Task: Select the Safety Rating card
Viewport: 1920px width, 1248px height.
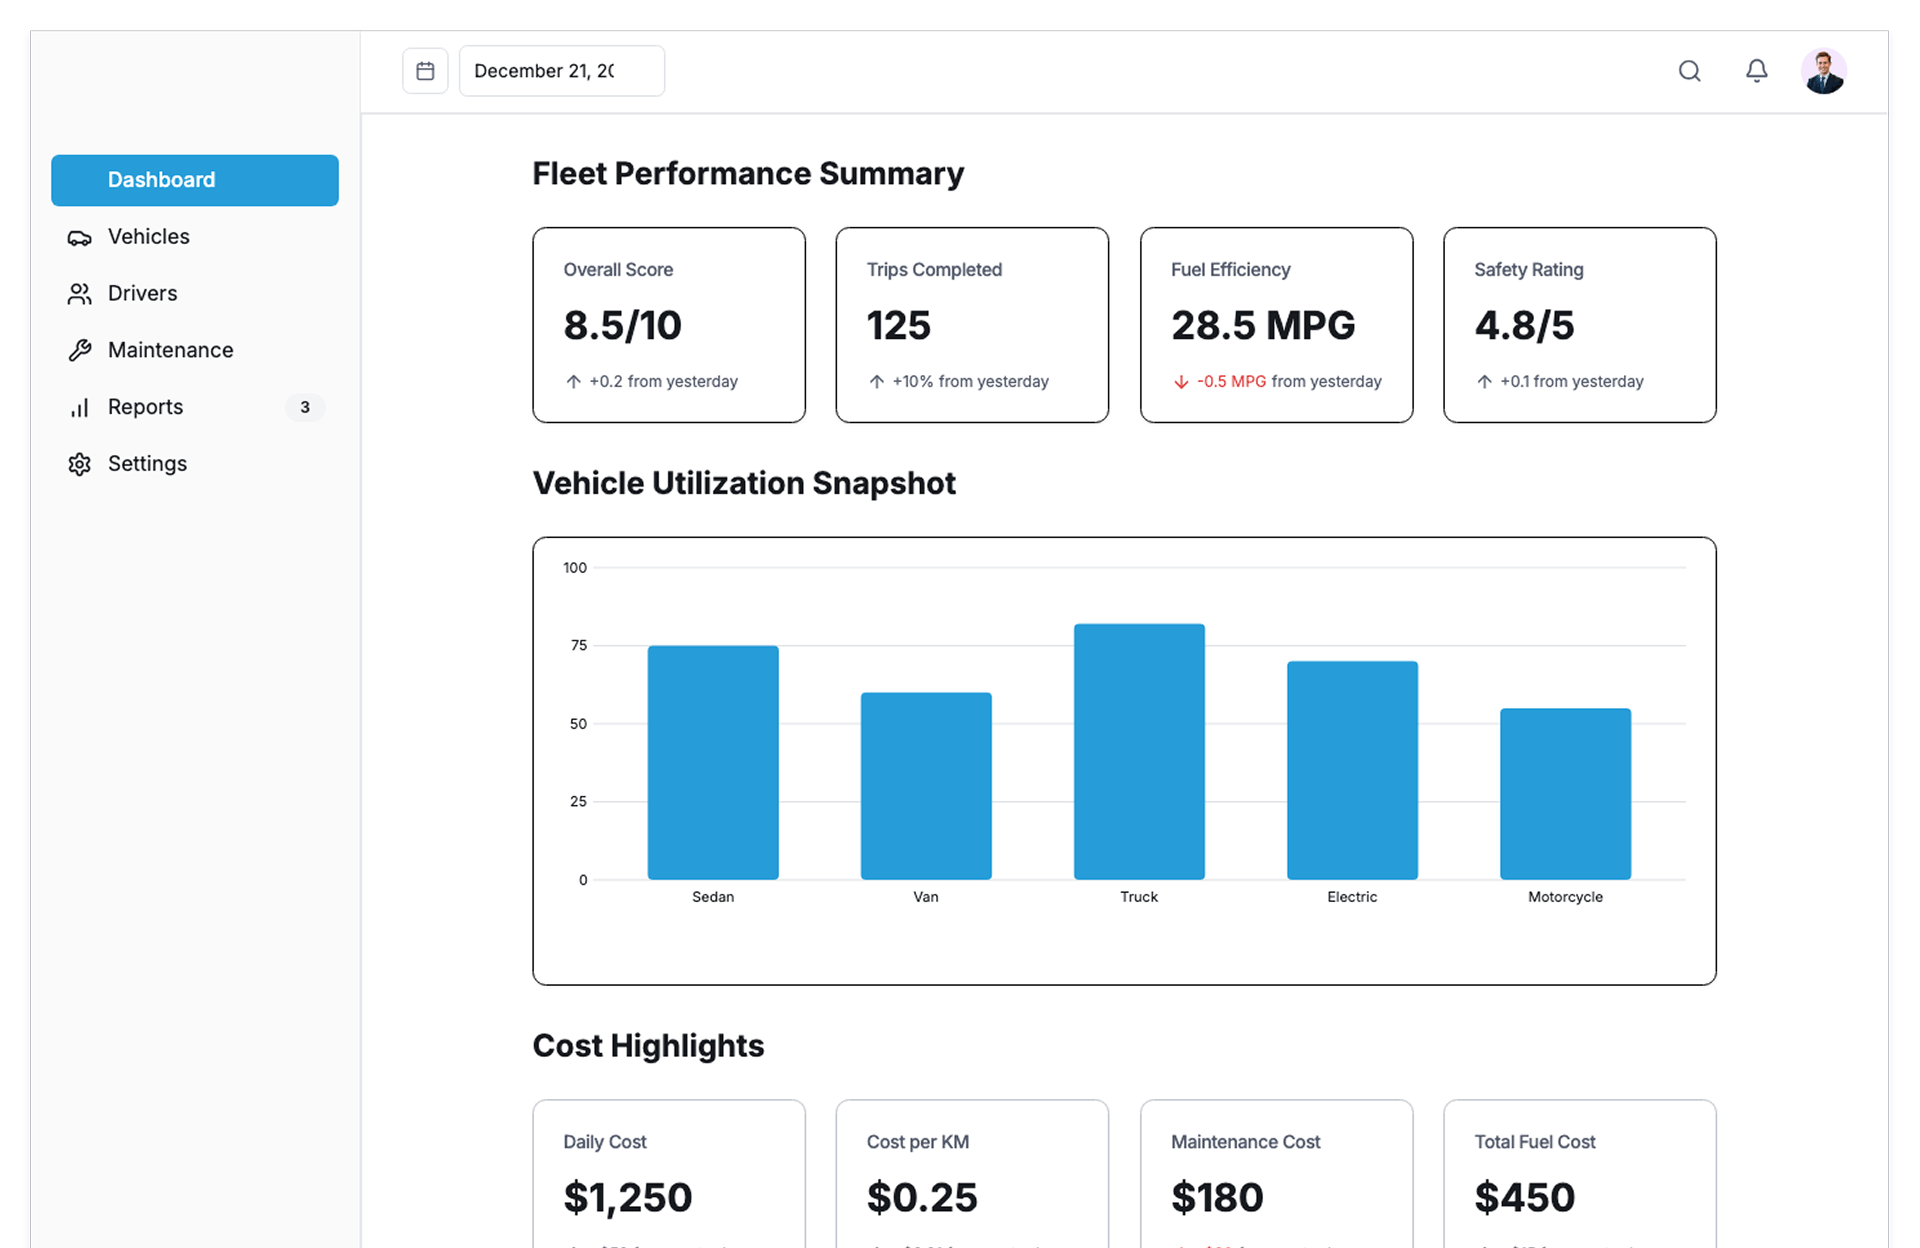Action: [x=1579, y=325]
